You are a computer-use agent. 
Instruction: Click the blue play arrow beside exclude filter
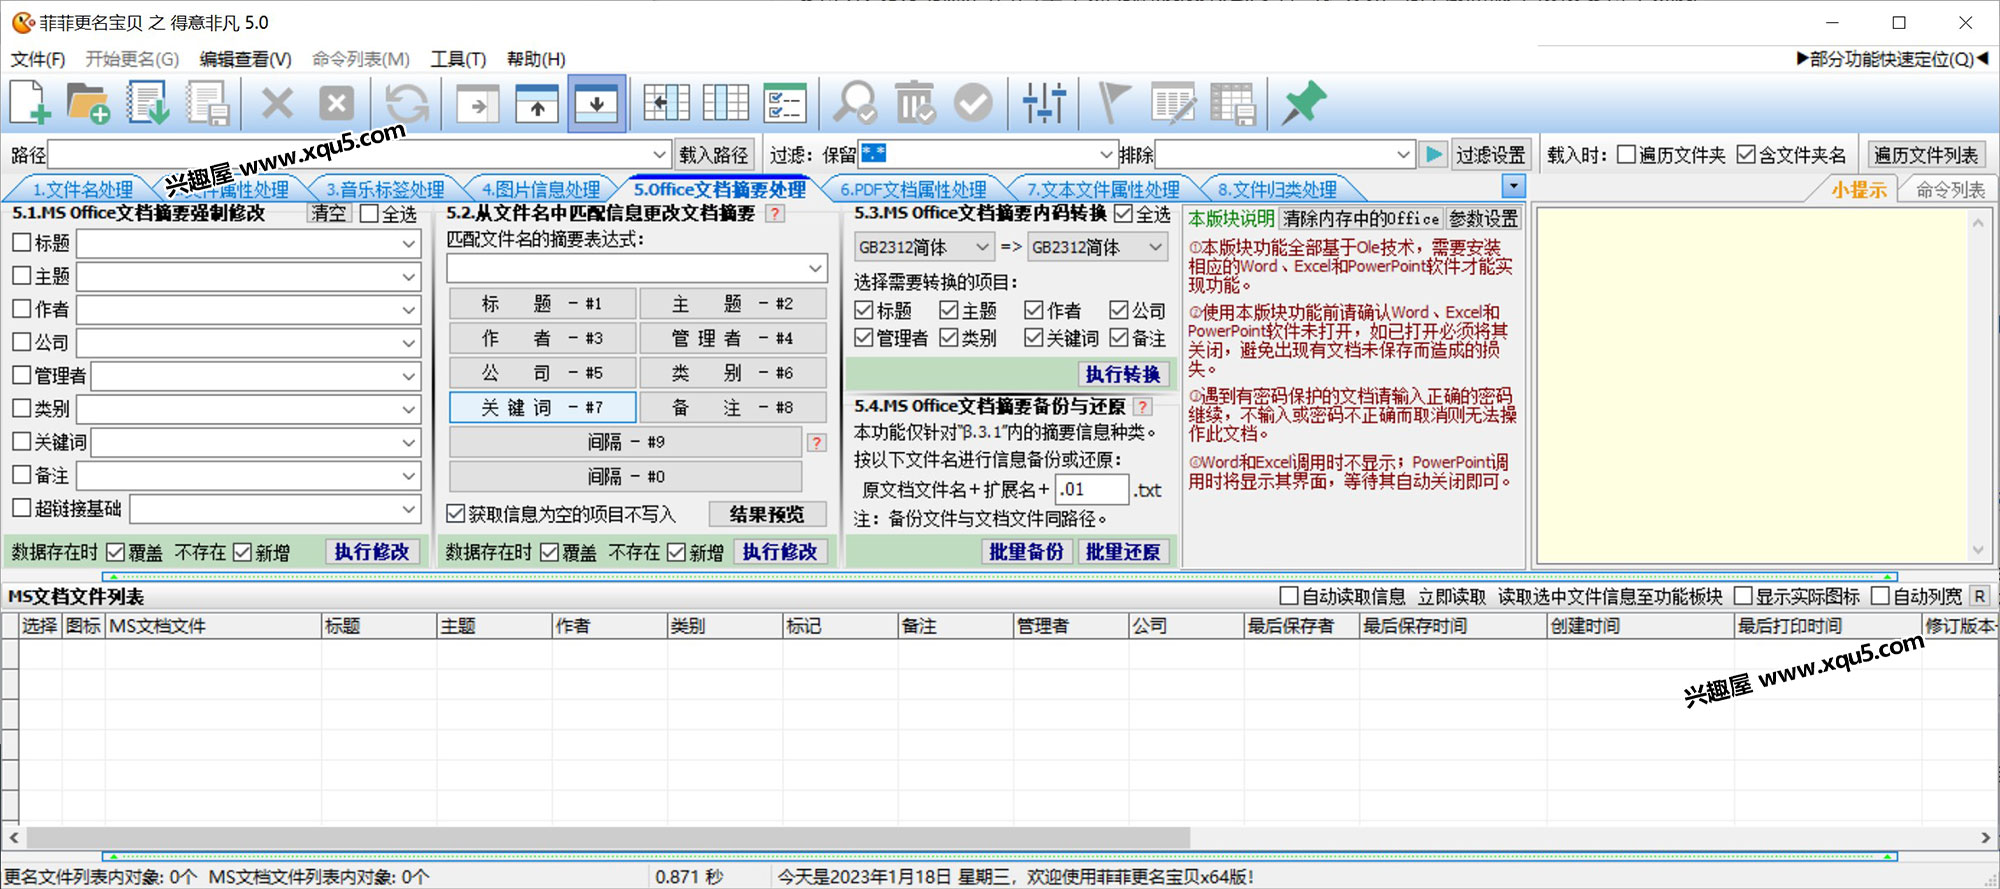pyautogui.click(x=1434, y=155)
